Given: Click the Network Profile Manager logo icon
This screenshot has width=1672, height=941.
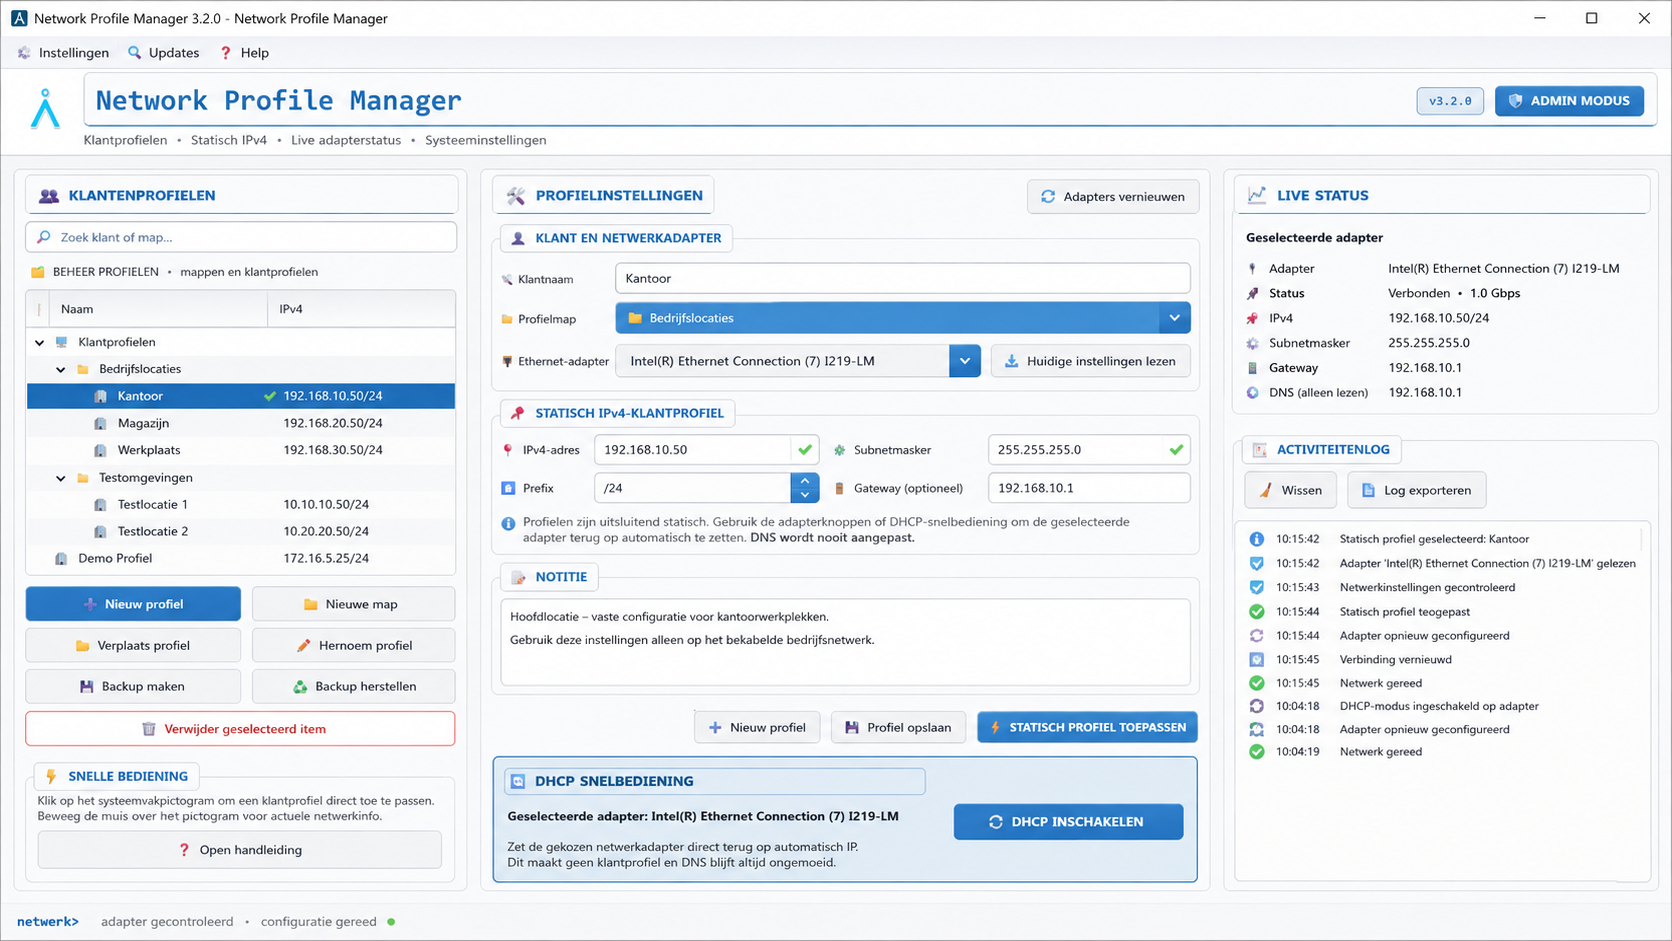Looking at the screenshot, I should point(45,109).
